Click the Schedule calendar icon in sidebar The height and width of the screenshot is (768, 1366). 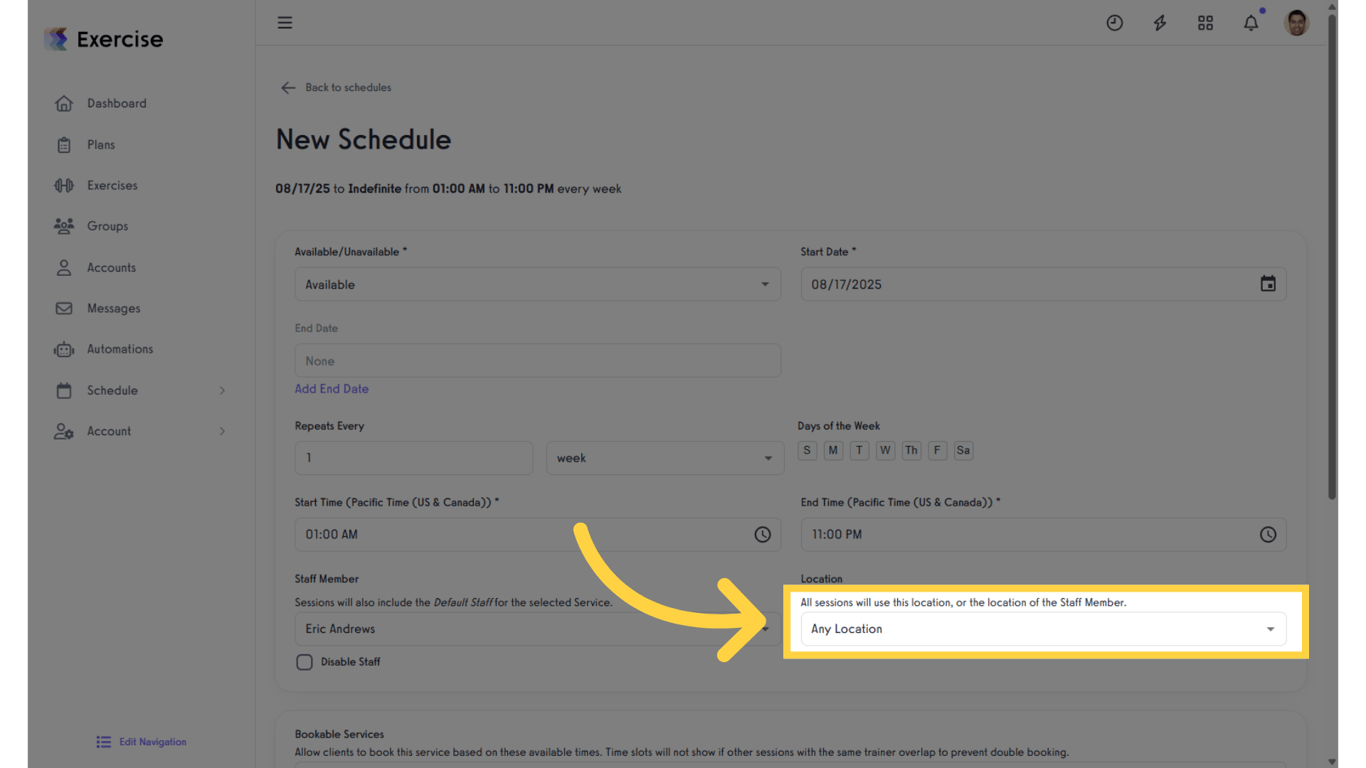pyautogui.click(x=64, y=391)
